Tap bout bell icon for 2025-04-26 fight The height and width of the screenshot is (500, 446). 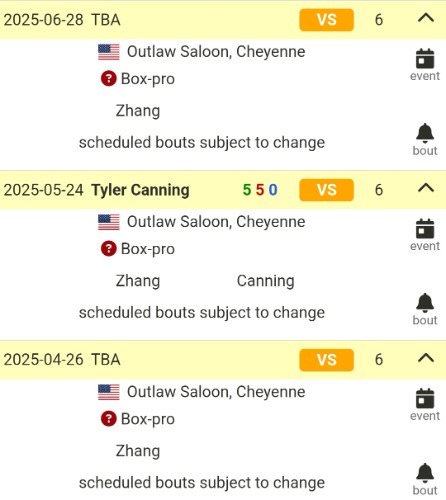[x=425, y=479]
